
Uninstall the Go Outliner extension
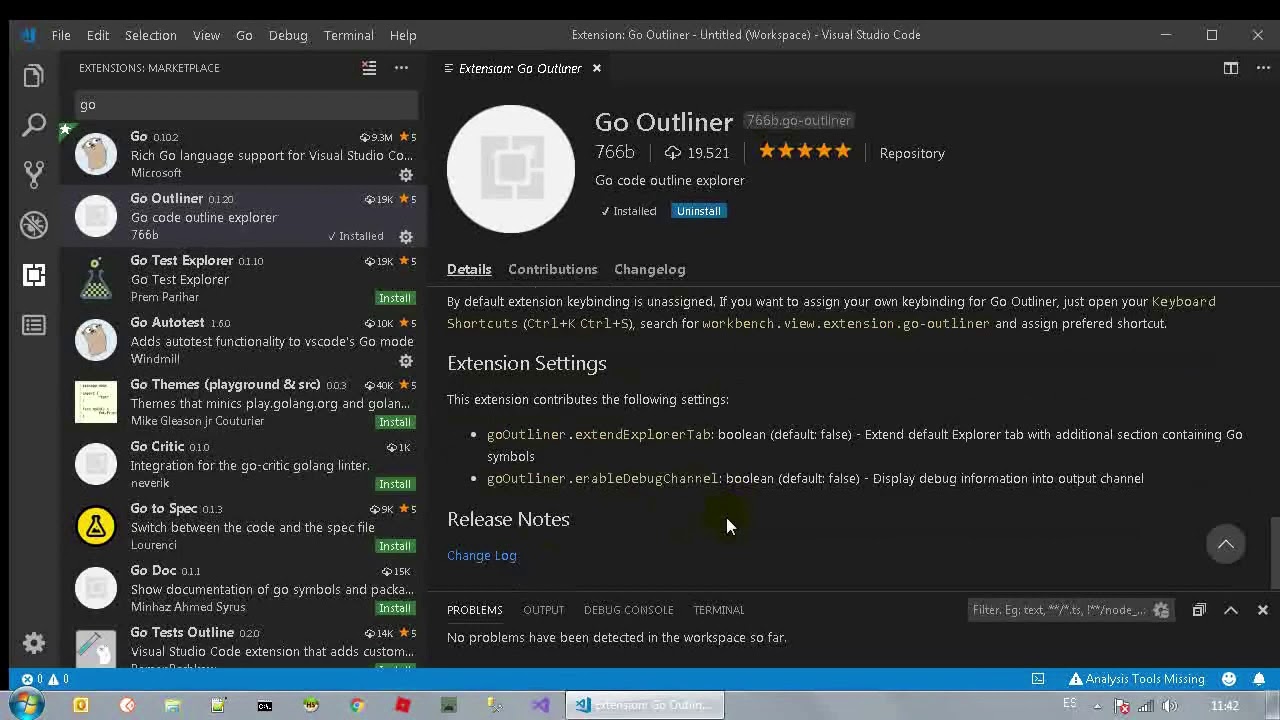pyautogui.click(x=698, y=211)
